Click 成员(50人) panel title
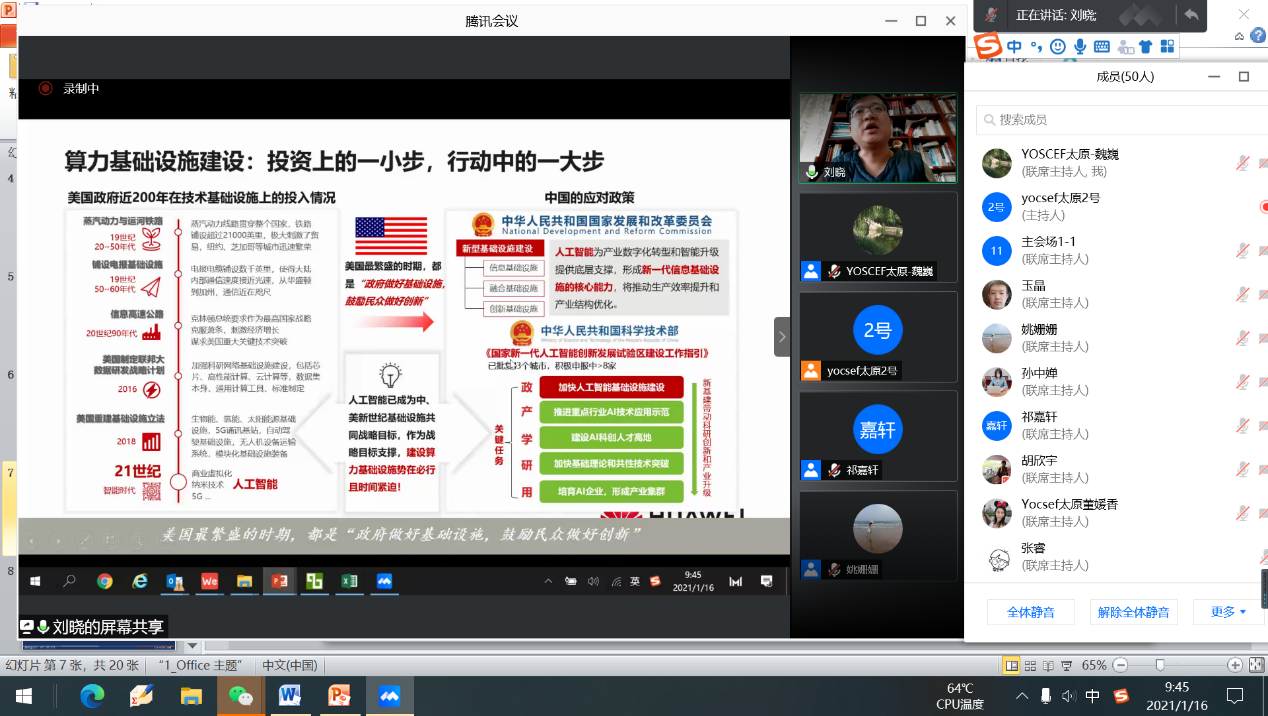 (x=1125, y=77)
